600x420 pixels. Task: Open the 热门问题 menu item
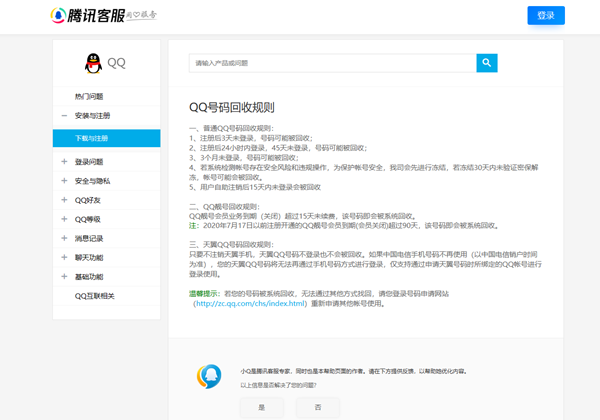89,96
